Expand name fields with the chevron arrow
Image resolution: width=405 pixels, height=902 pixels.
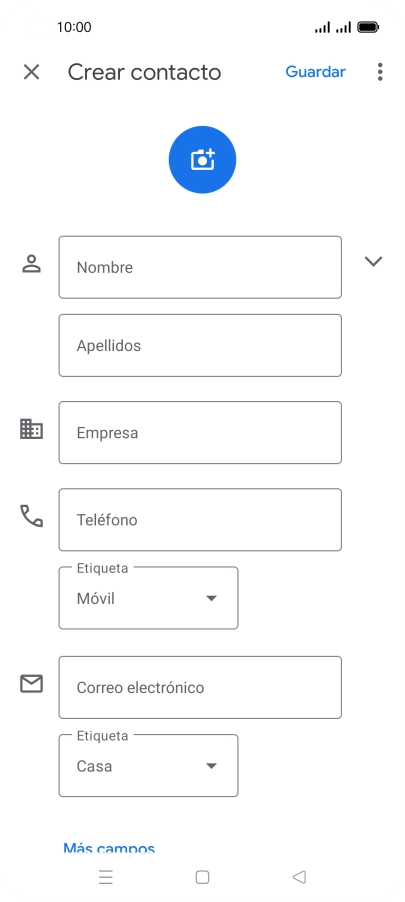(373, 261)
